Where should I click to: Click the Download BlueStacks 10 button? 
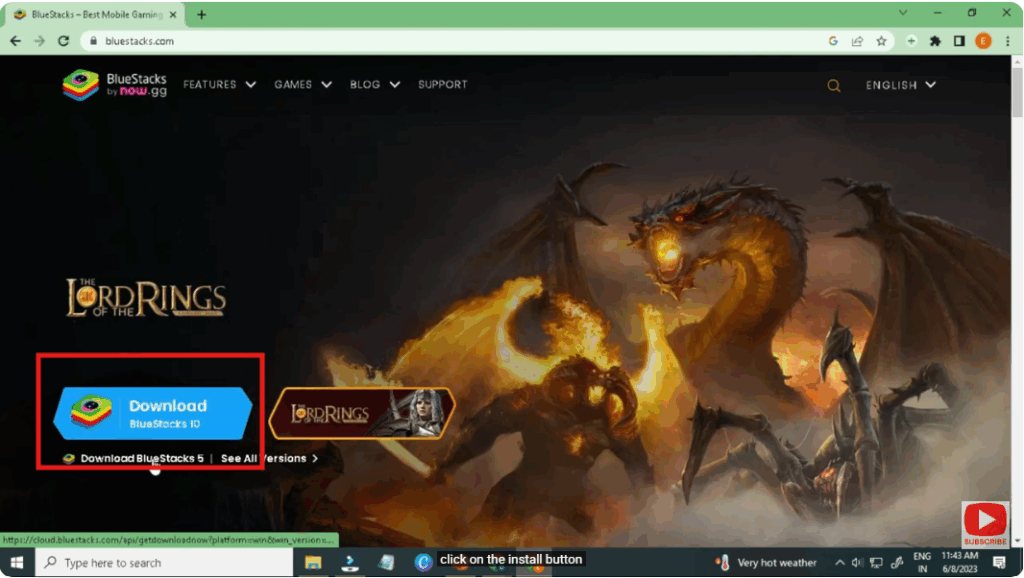point(153,411)
